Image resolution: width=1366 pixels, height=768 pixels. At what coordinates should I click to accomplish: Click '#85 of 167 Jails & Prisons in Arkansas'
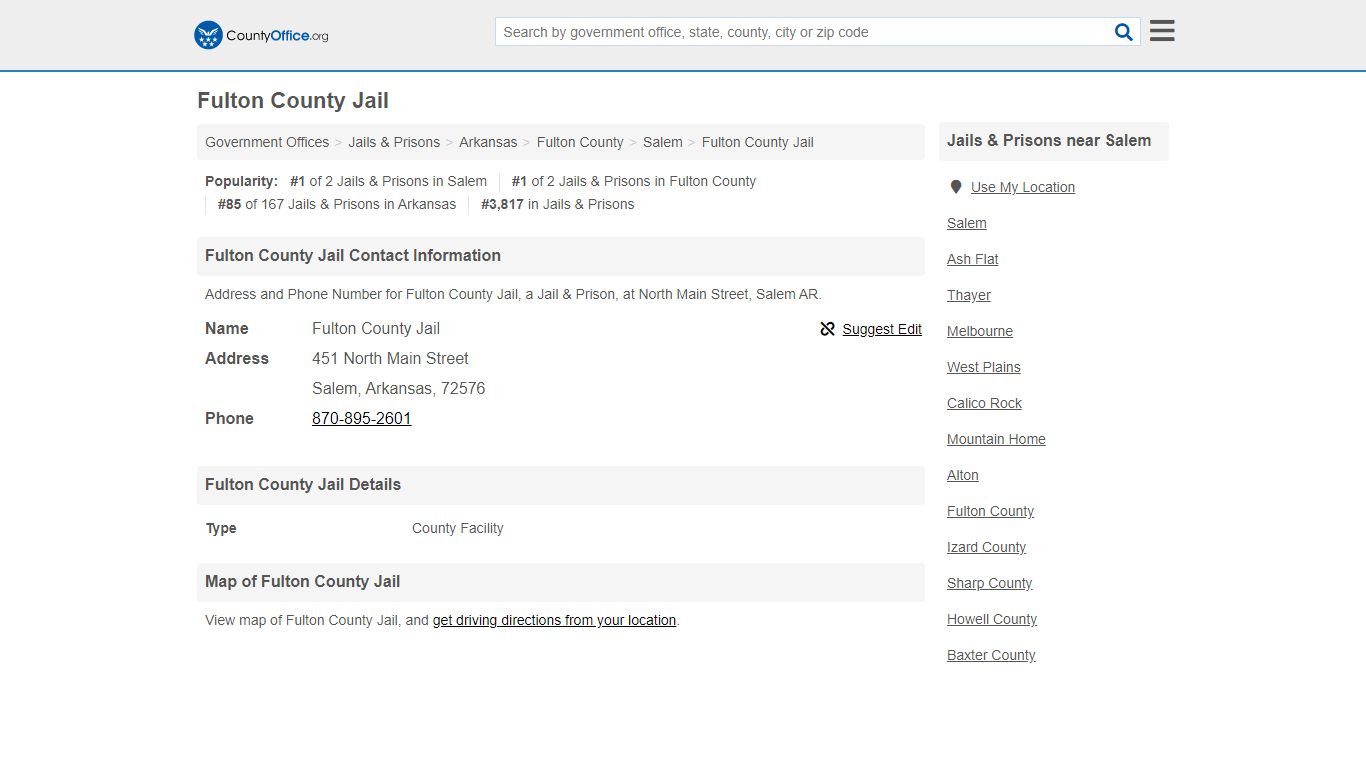337,204
